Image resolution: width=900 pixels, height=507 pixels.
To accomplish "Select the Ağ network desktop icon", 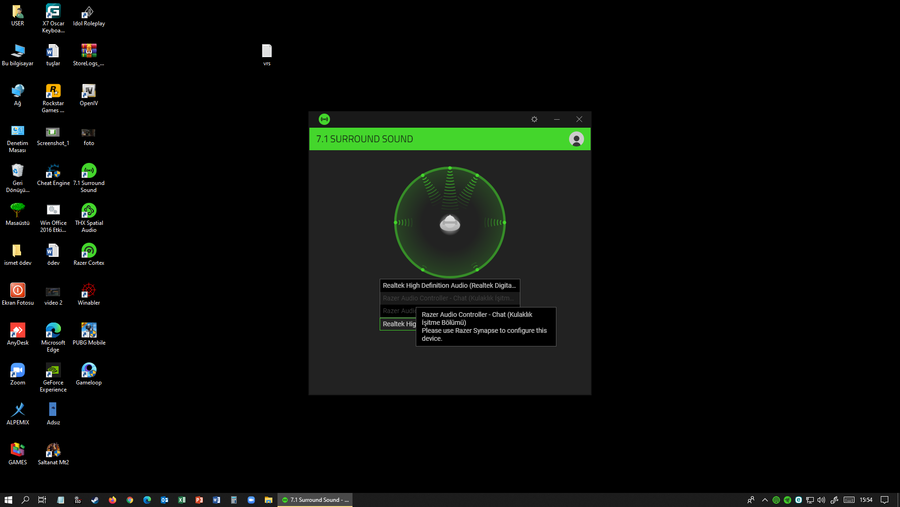I will click(x=18, y=95).
